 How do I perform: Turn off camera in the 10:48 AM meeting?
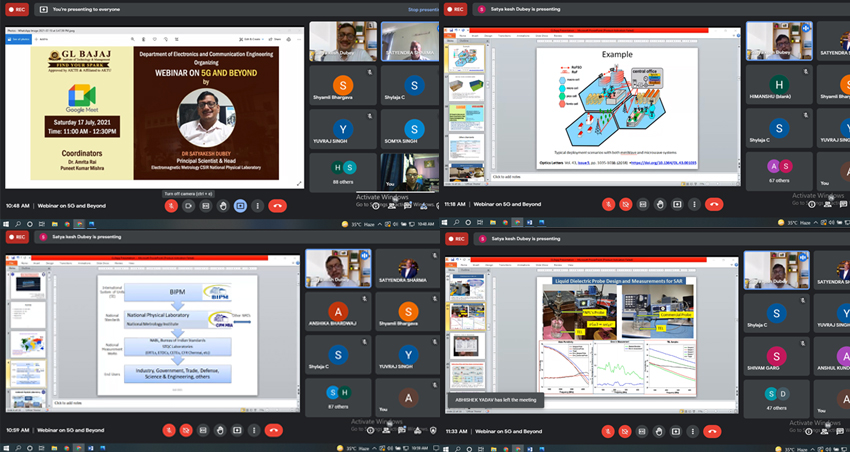point(189,206)
